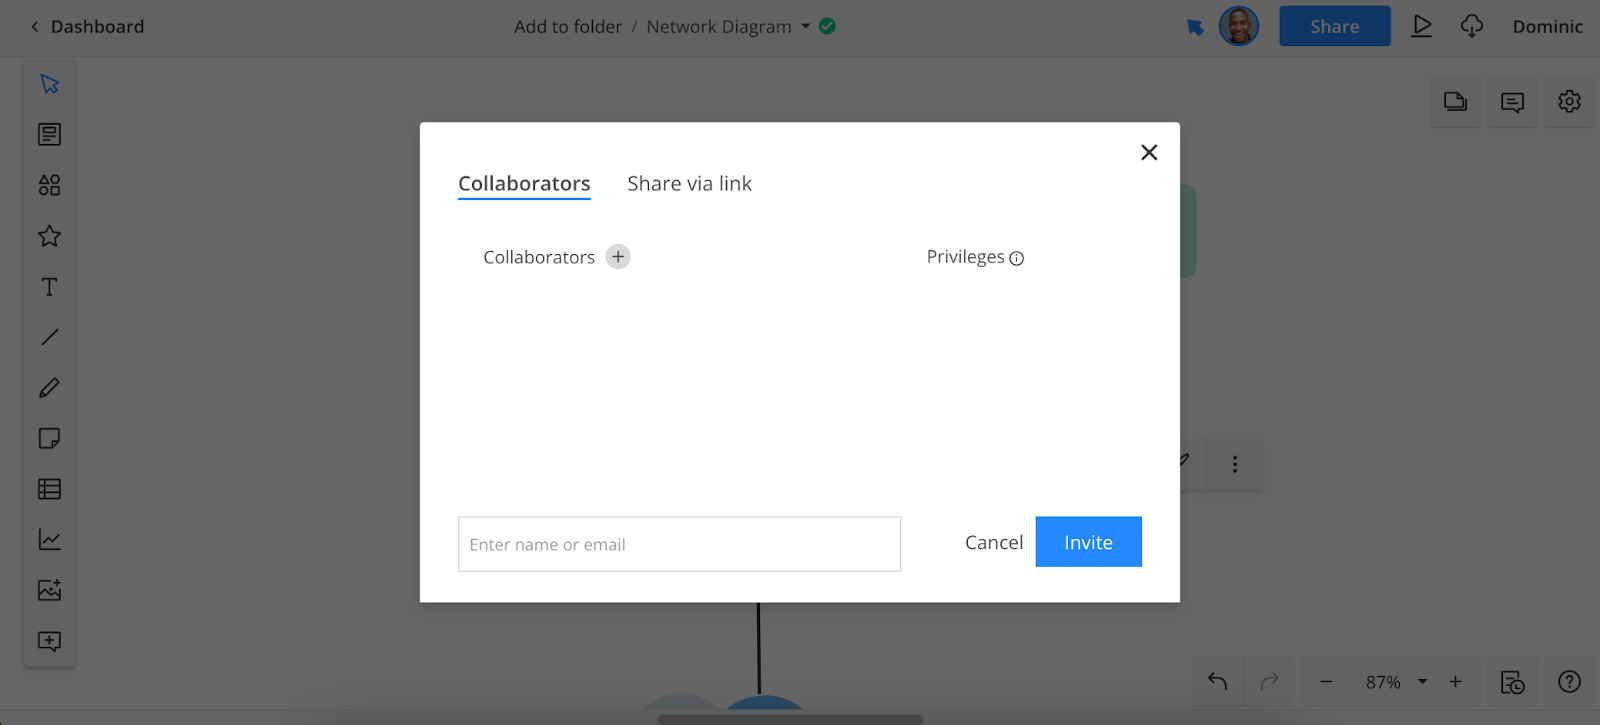Choose the Sticky note tool

tap(49, 438)
